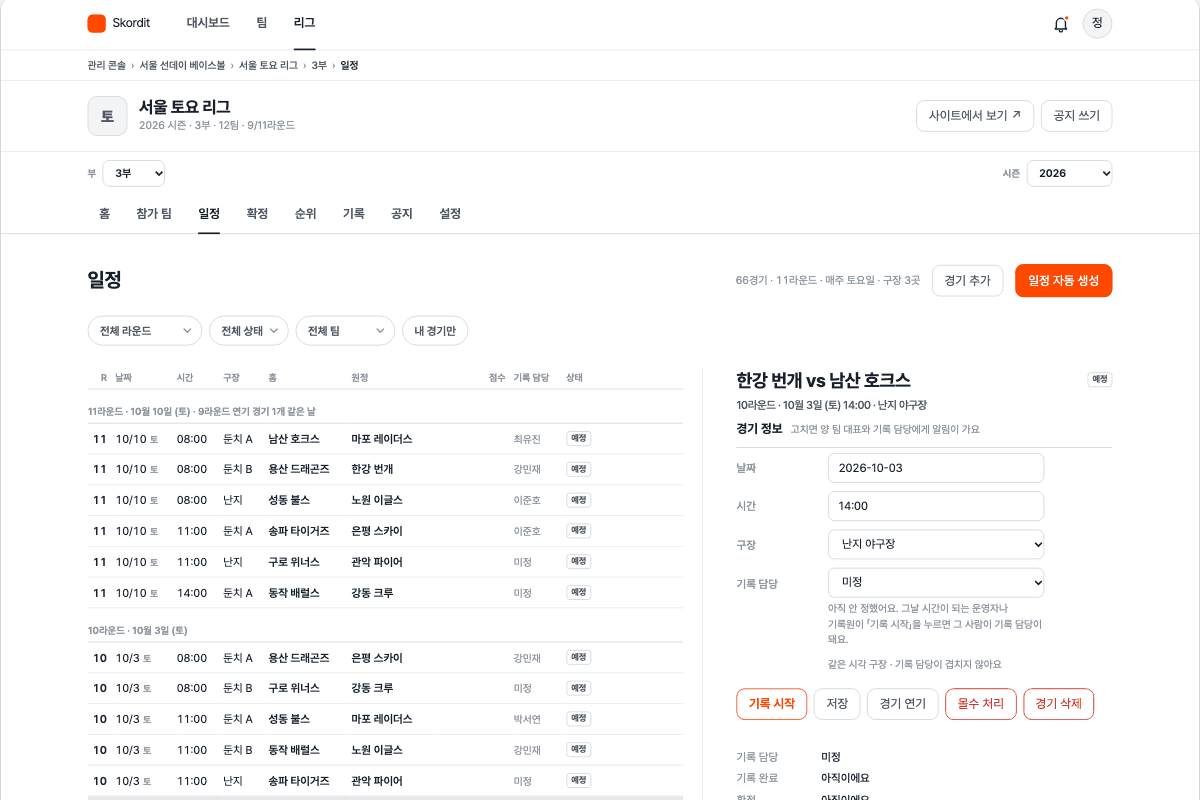Screen dimensions: 1200x800
Task: Expand the 전체 상태 filter
Action: click(249, 331)
